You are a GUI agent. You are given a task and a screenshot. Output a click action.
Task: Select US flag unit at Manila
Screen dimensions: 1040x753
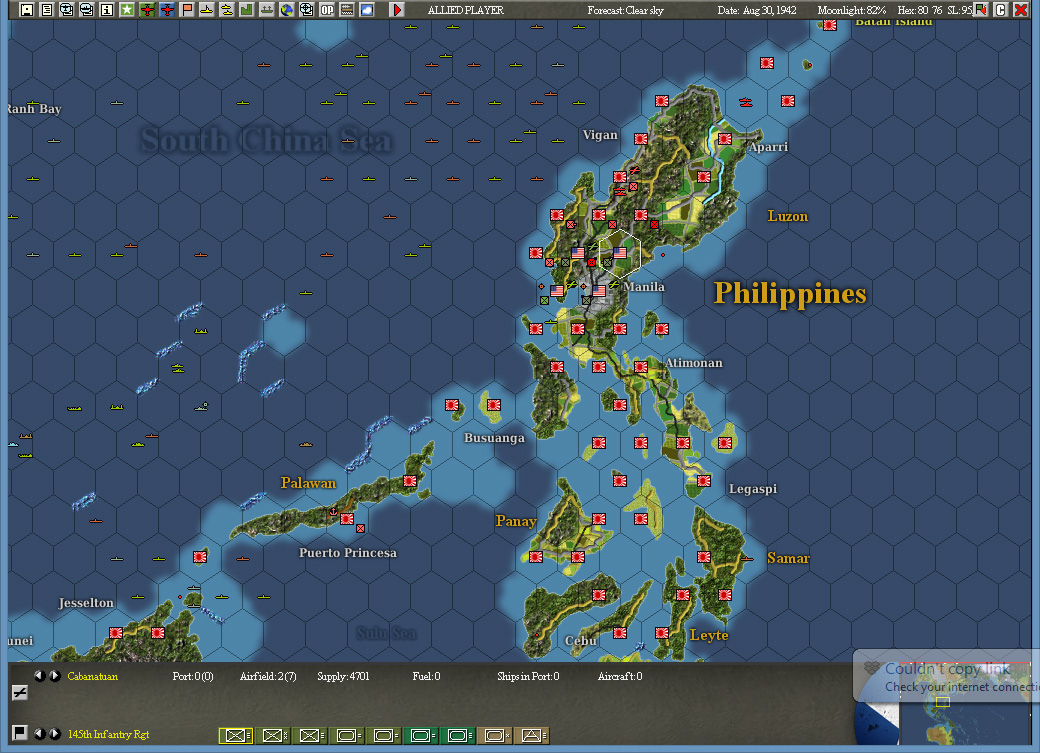click(599, 291)
